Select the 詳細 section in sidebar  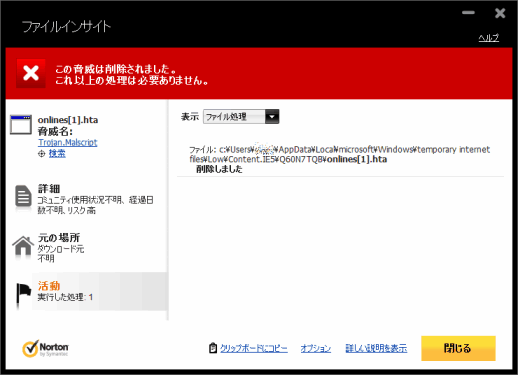pos(86,199)
